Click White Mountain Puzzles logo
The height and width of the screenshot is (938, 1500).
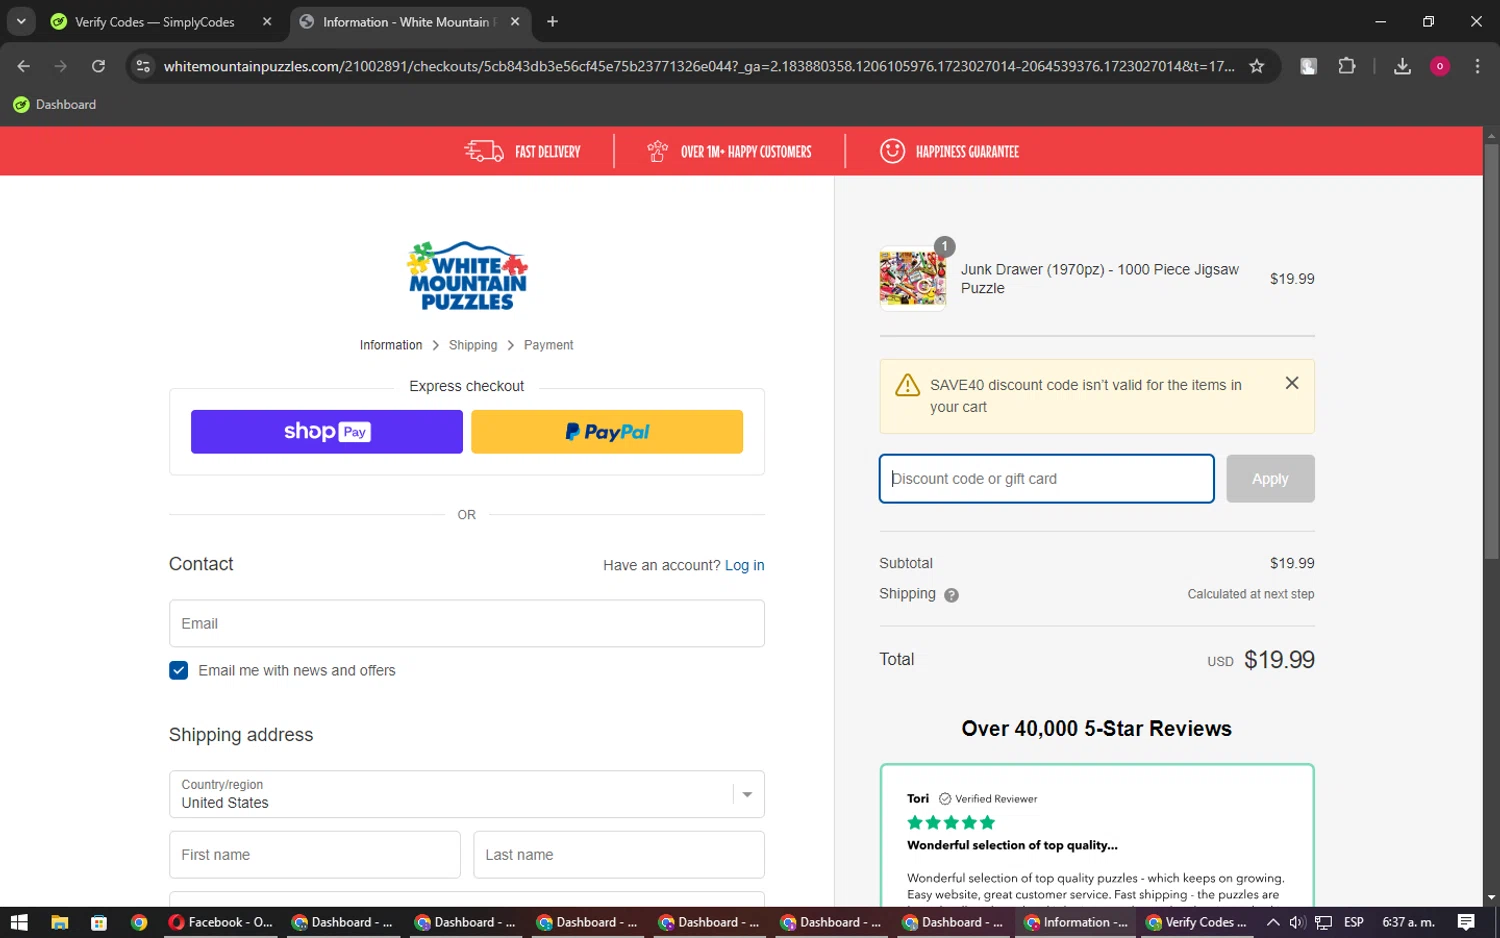(467, 276)
